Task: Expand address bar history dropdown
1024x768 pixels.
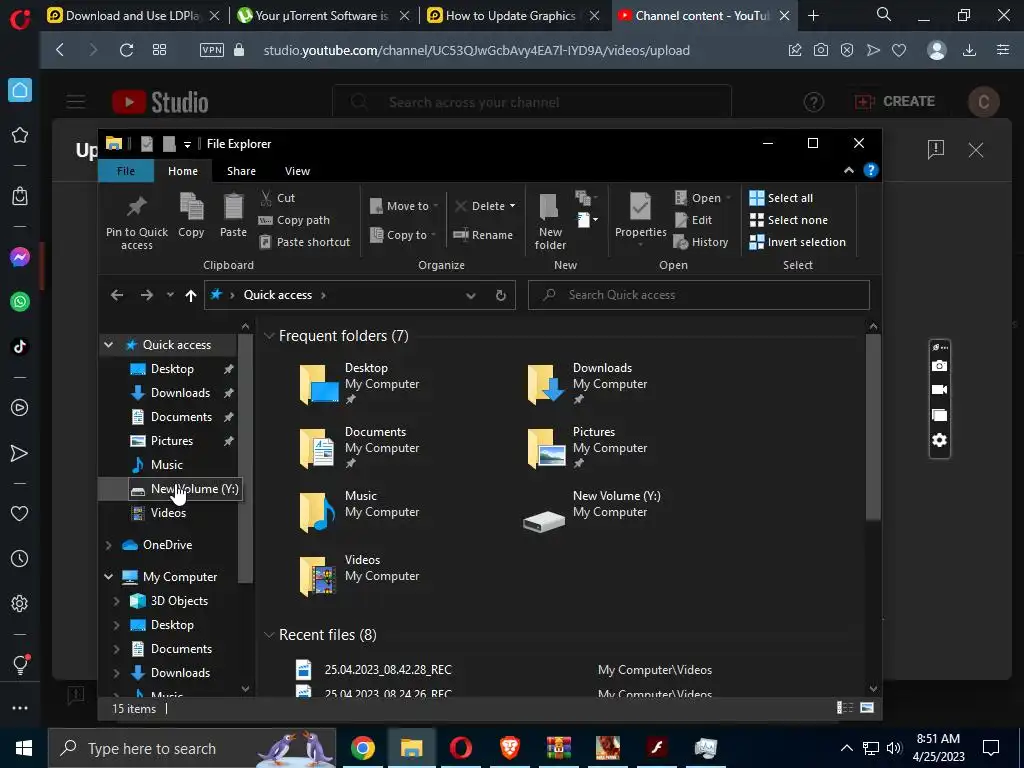Action: [x=471, y=295]
